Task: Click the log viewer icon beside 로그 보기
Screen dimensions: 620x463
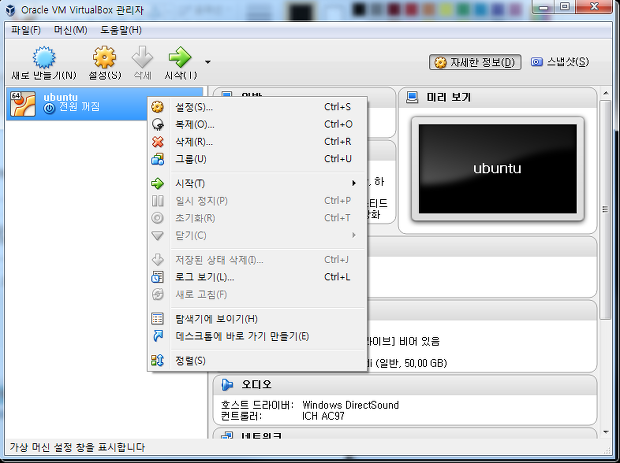Action: tap(157, 277)
